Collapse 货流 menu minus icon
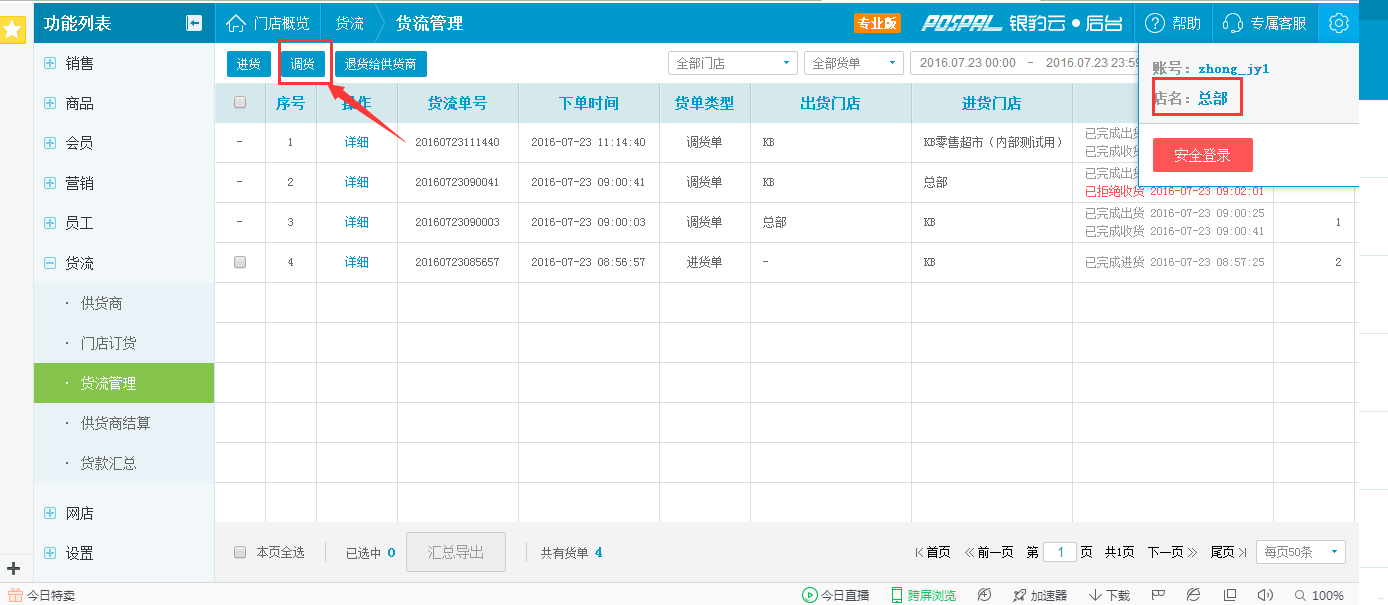This screenshot has height=605, width=1388. (x=50, y=263)
